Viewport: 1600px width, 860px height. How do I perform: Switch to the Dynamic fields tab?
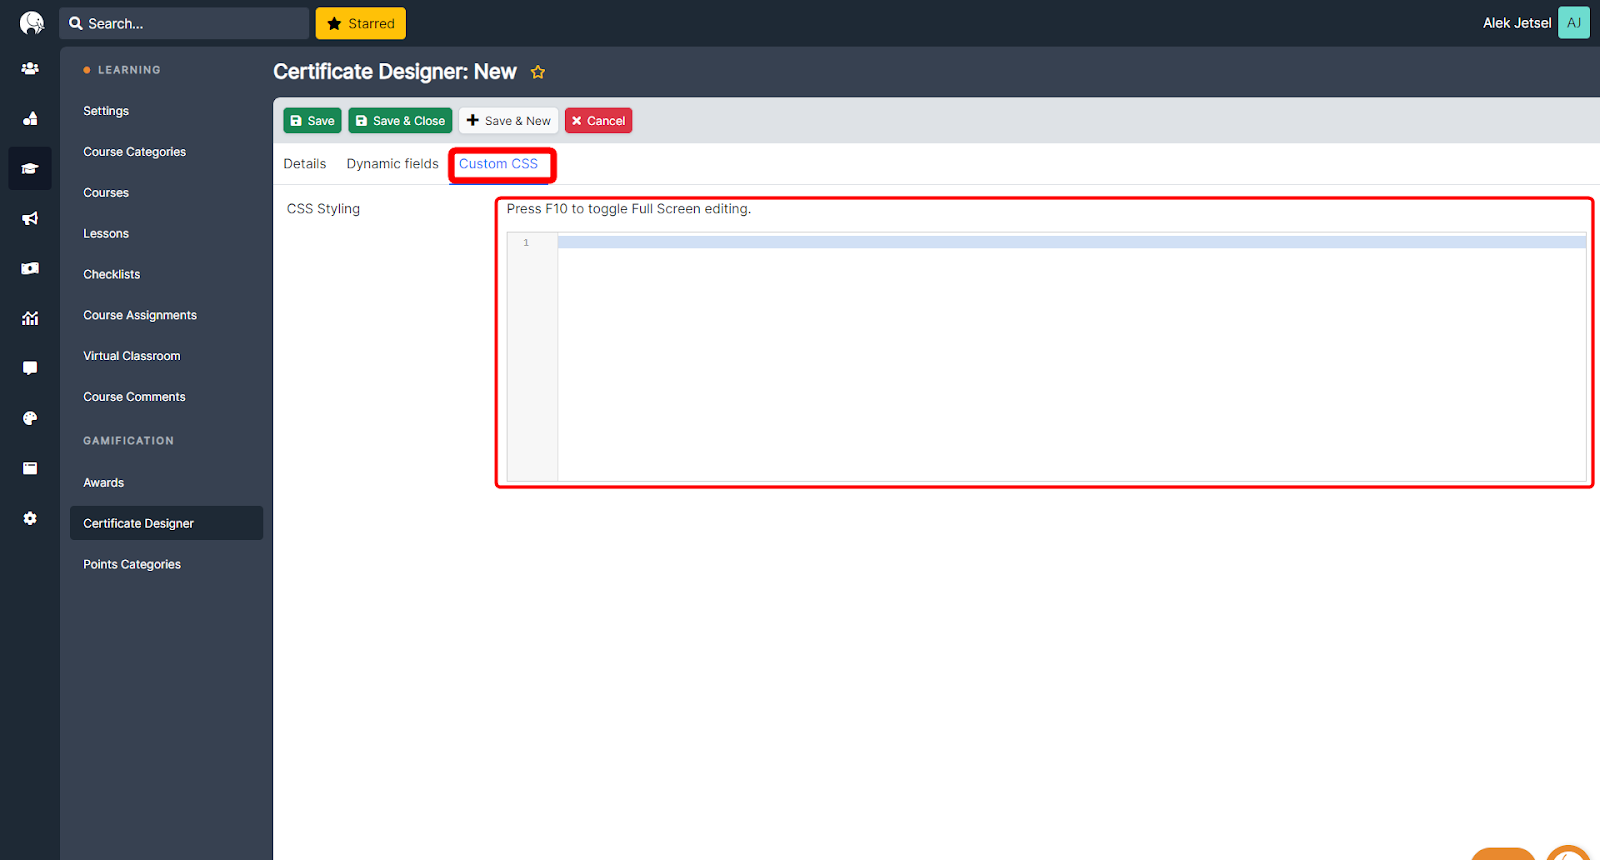tap(393, 164)
